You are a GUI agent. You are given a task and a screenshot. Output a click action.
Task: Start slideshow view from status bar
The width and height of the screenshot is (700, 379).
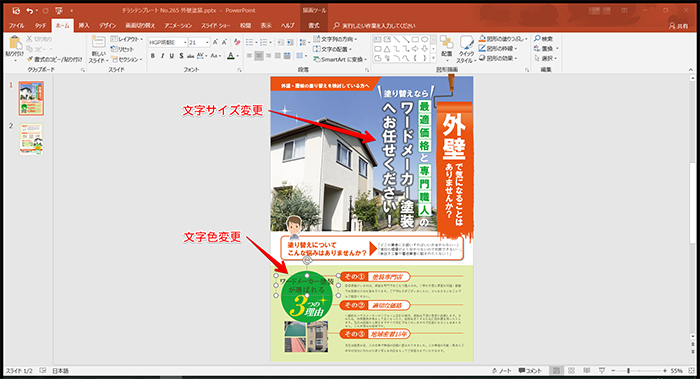click(x=602, y=371)
